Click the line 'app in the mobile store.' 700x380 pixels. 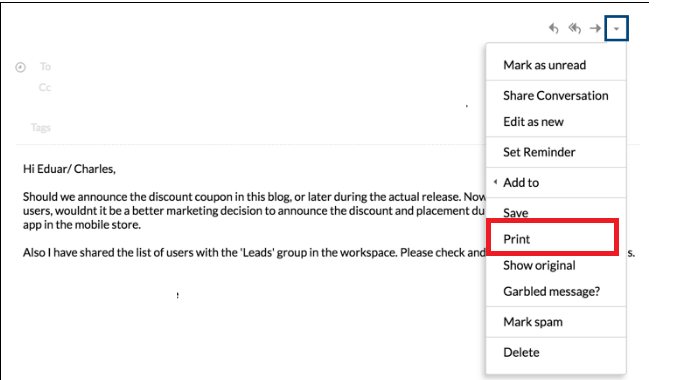(82, 225)
